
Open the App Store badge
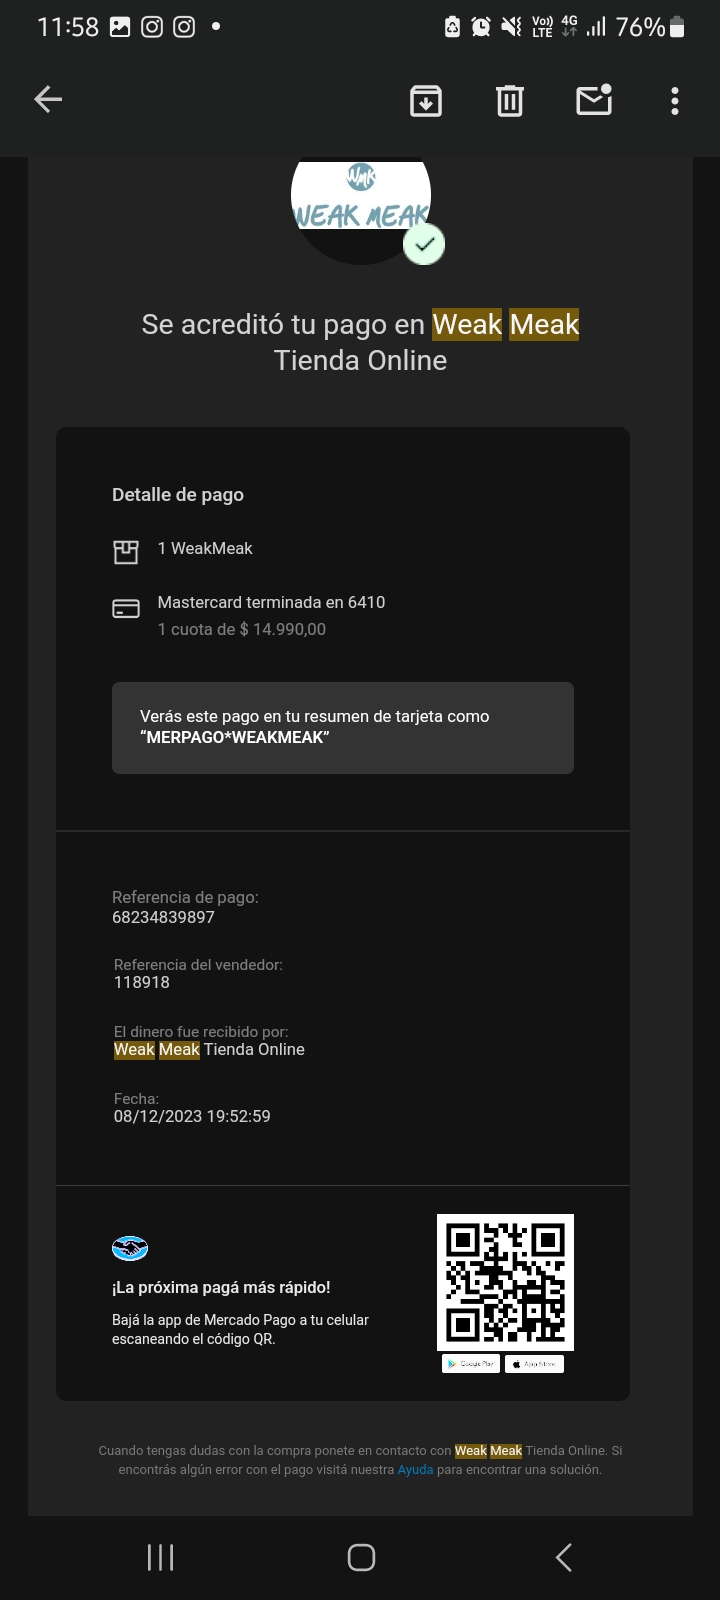point(534,1364)
